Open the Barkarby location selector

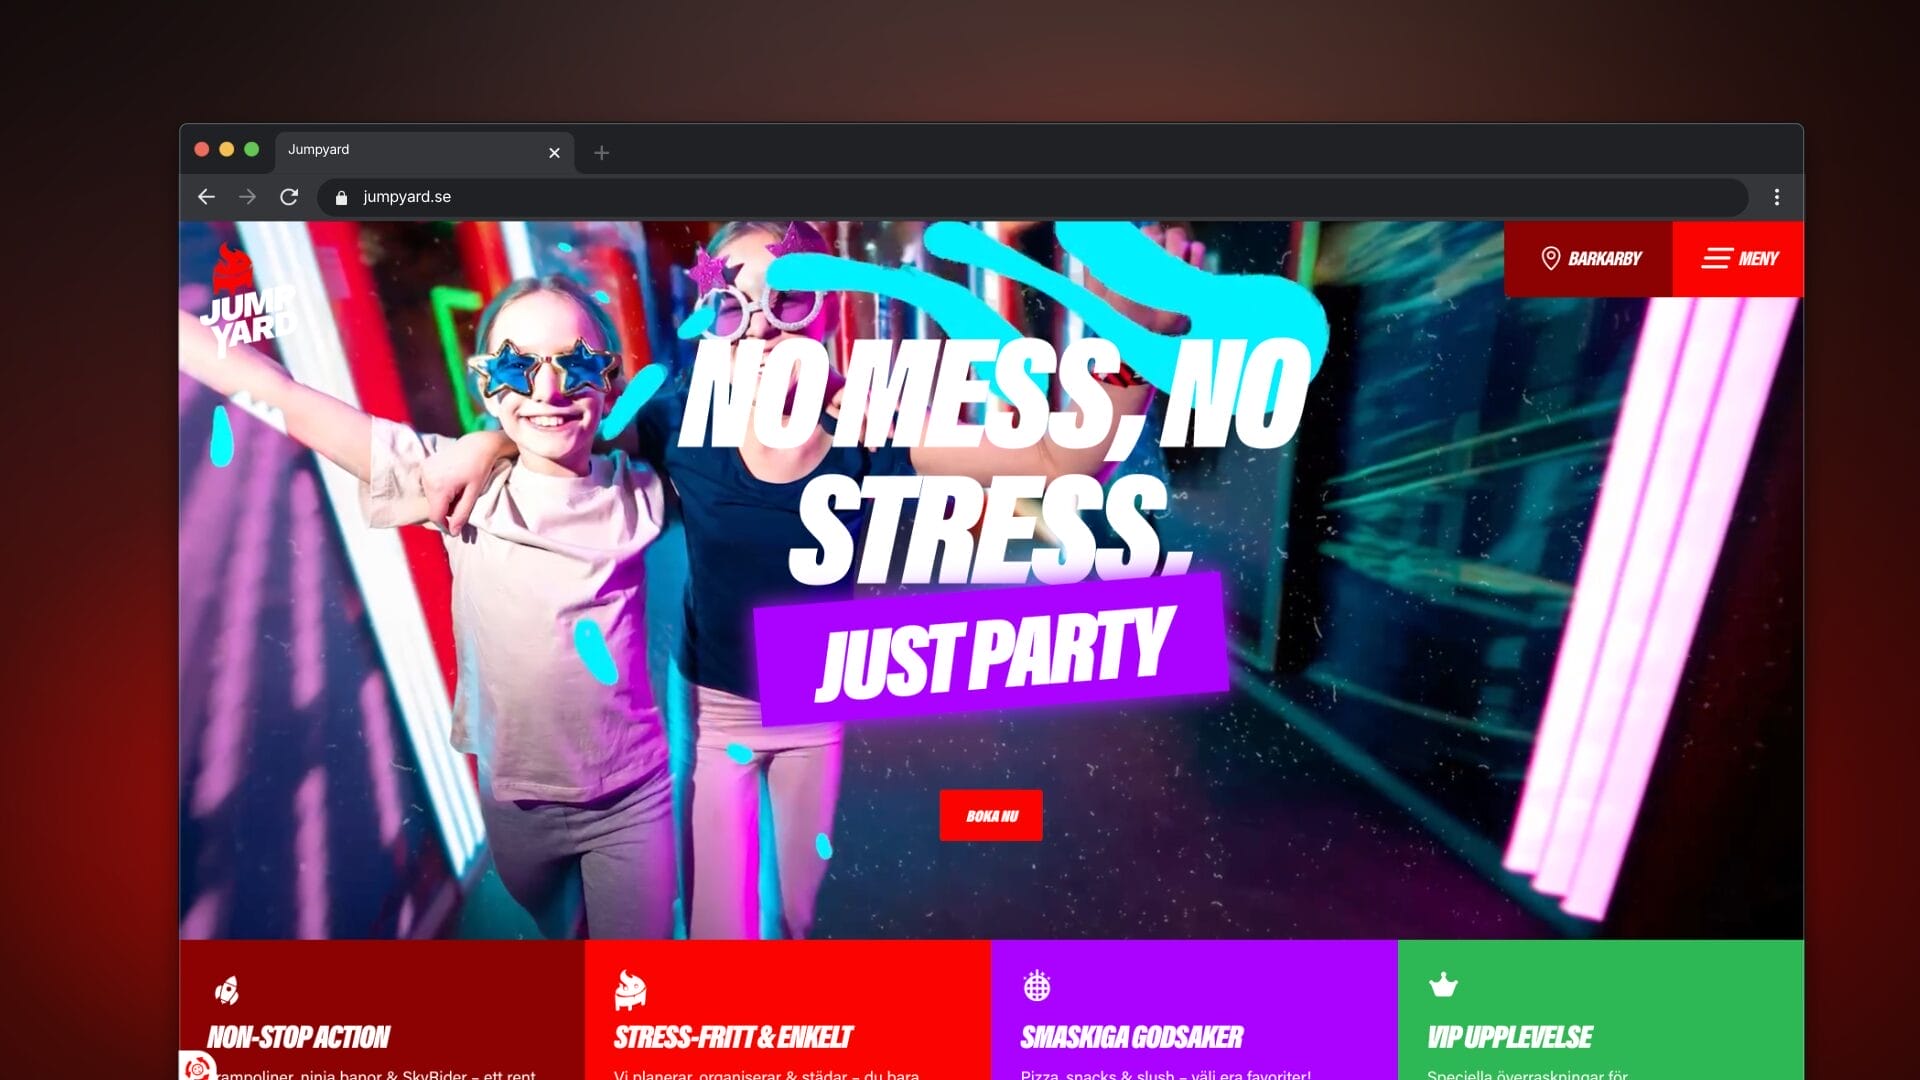click(1589, 259)
